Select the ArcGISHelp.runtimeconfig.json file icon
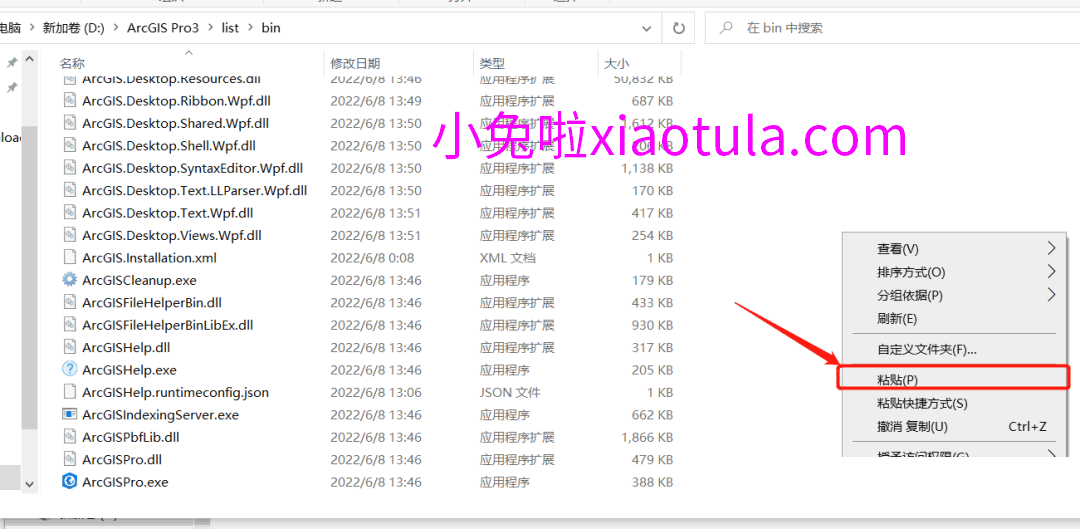Image resolution: width=1080 pixels, height=529 pixels. coord(69,392)
